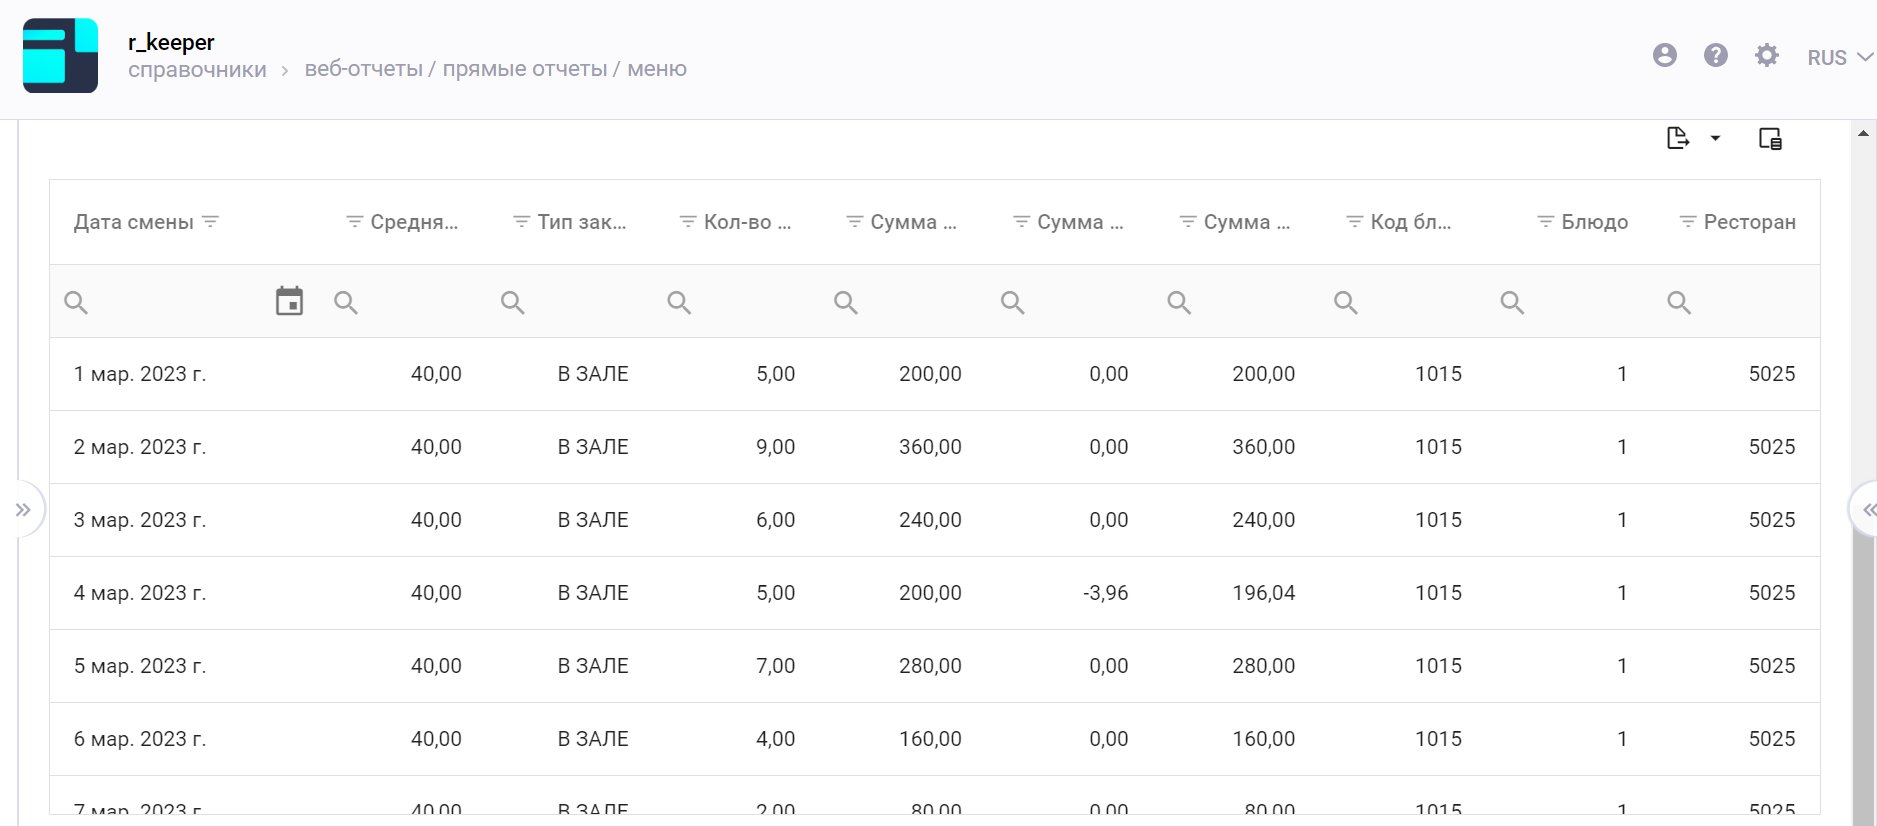Viewport: 1877px width, 826px height.
Task: Open the calendar date picker icon
Action: point(289,301)
